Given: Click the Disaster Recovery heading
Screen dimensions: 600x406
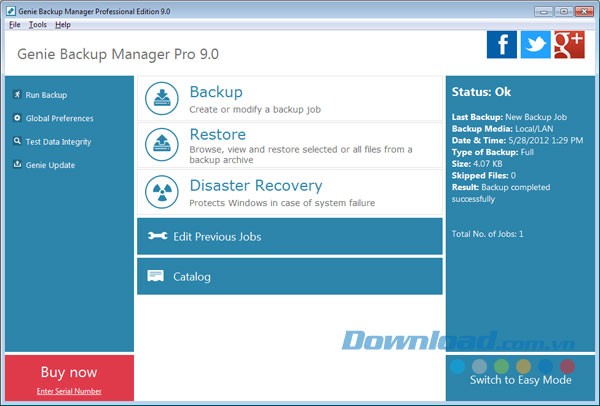Looking at the screenshot, I should click(x=256, y=186).
